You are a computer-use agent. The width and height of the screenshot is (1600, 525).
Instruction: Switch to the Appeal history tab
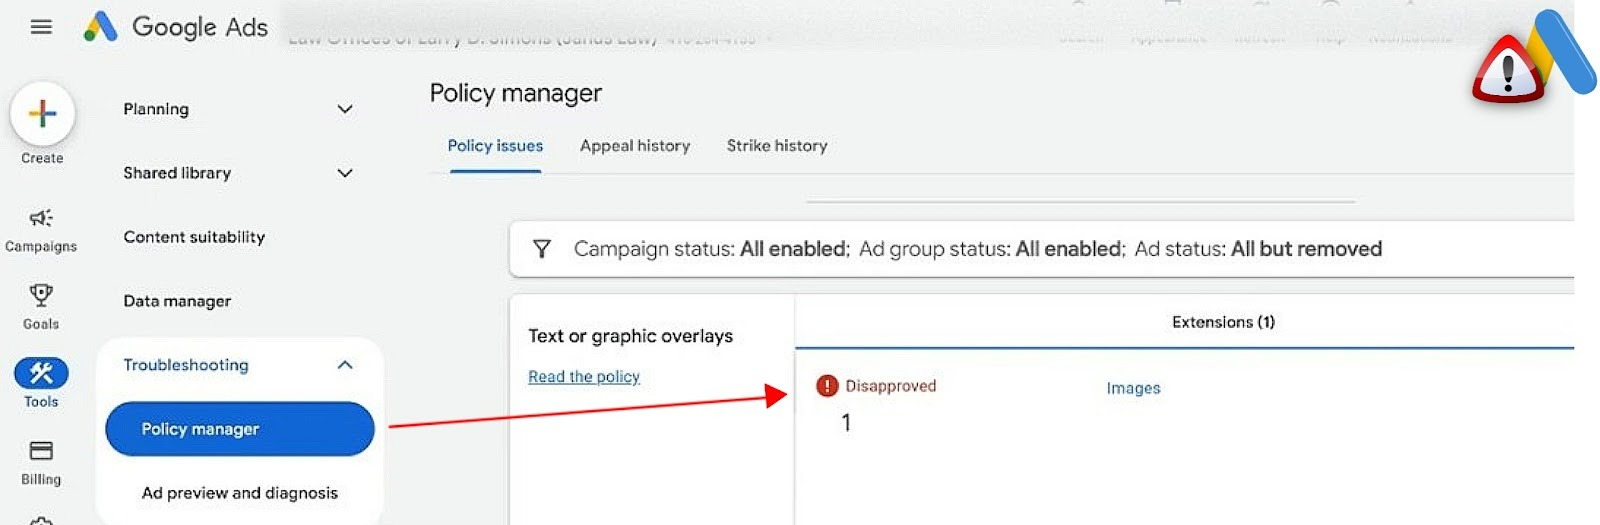click(635, 146)
